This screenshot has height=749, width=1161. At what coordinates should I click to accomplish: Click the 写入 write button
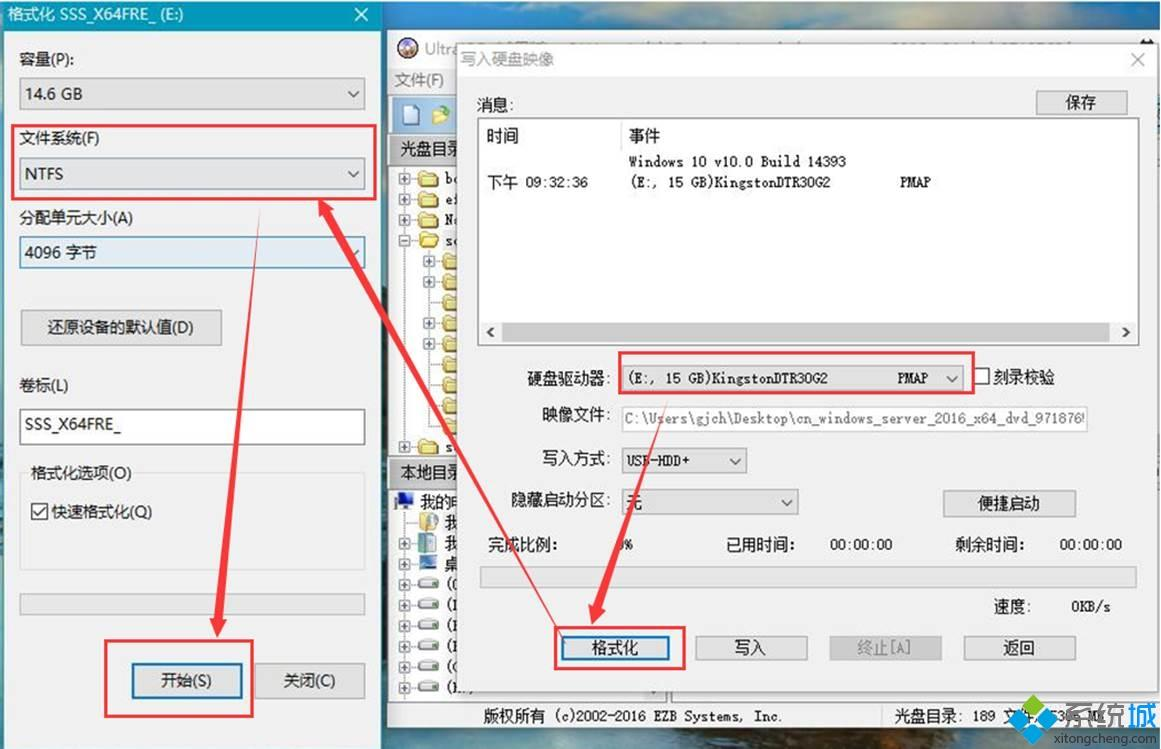tap(751, 648)
